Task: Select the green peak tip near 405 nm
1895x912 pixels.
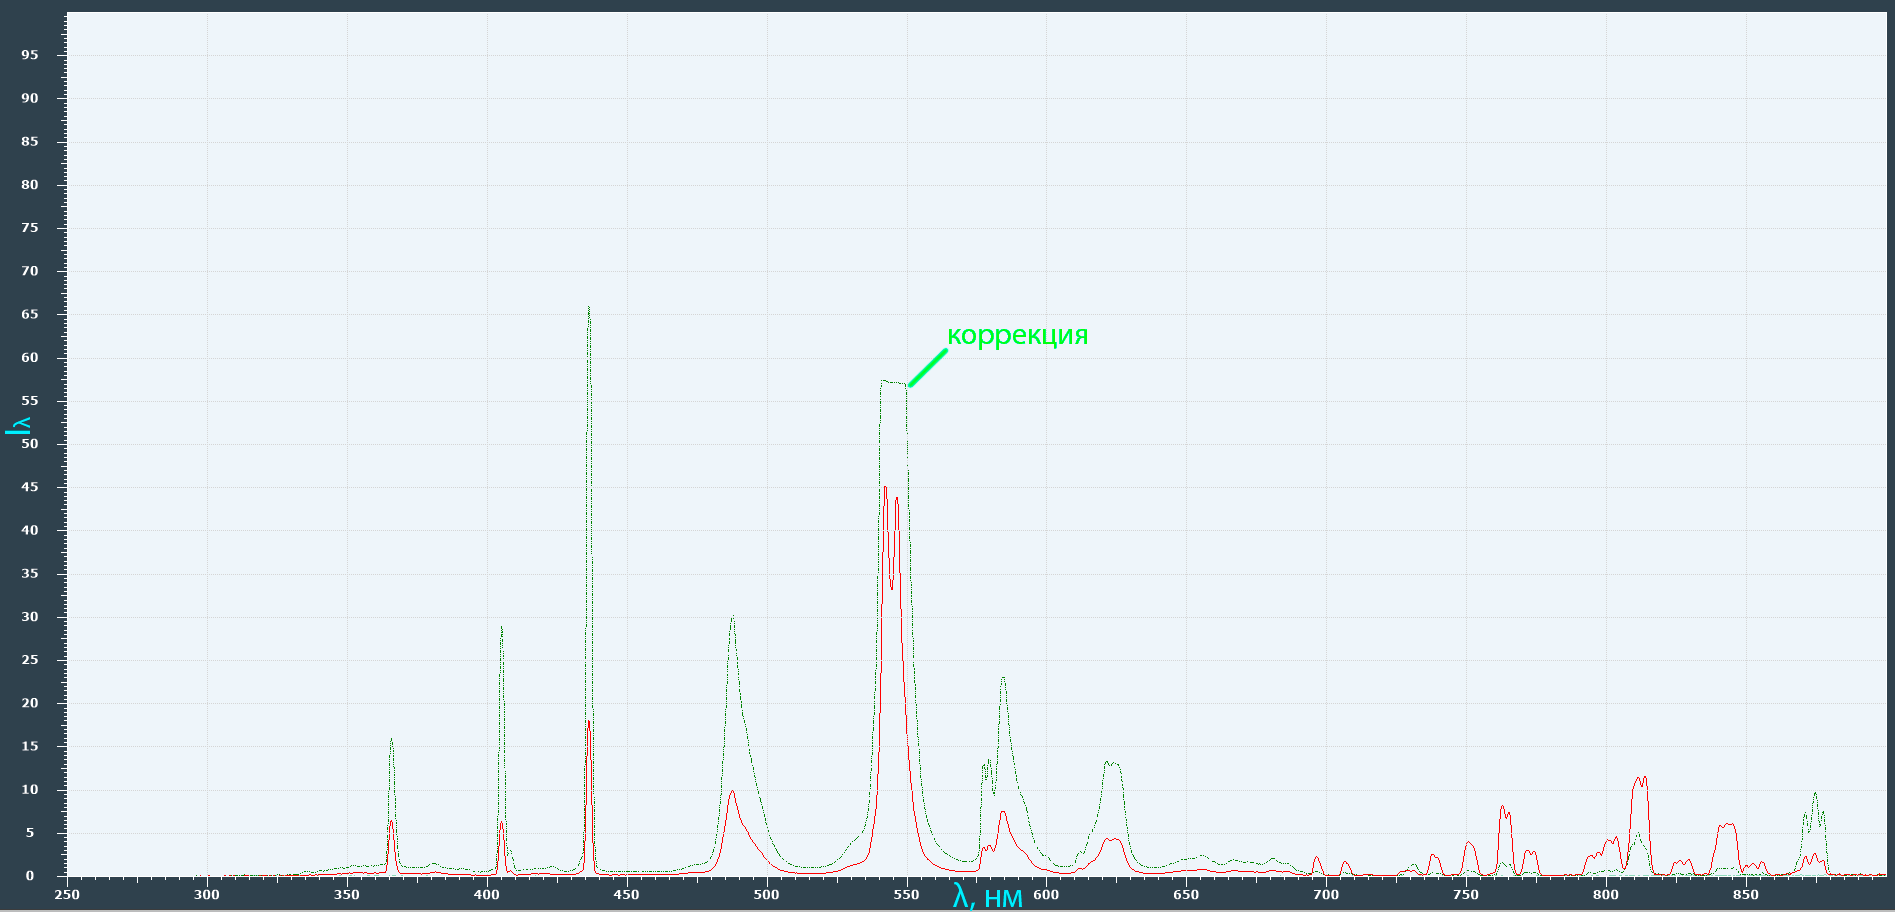Action: pyautogui.click(x=501, y=629)
